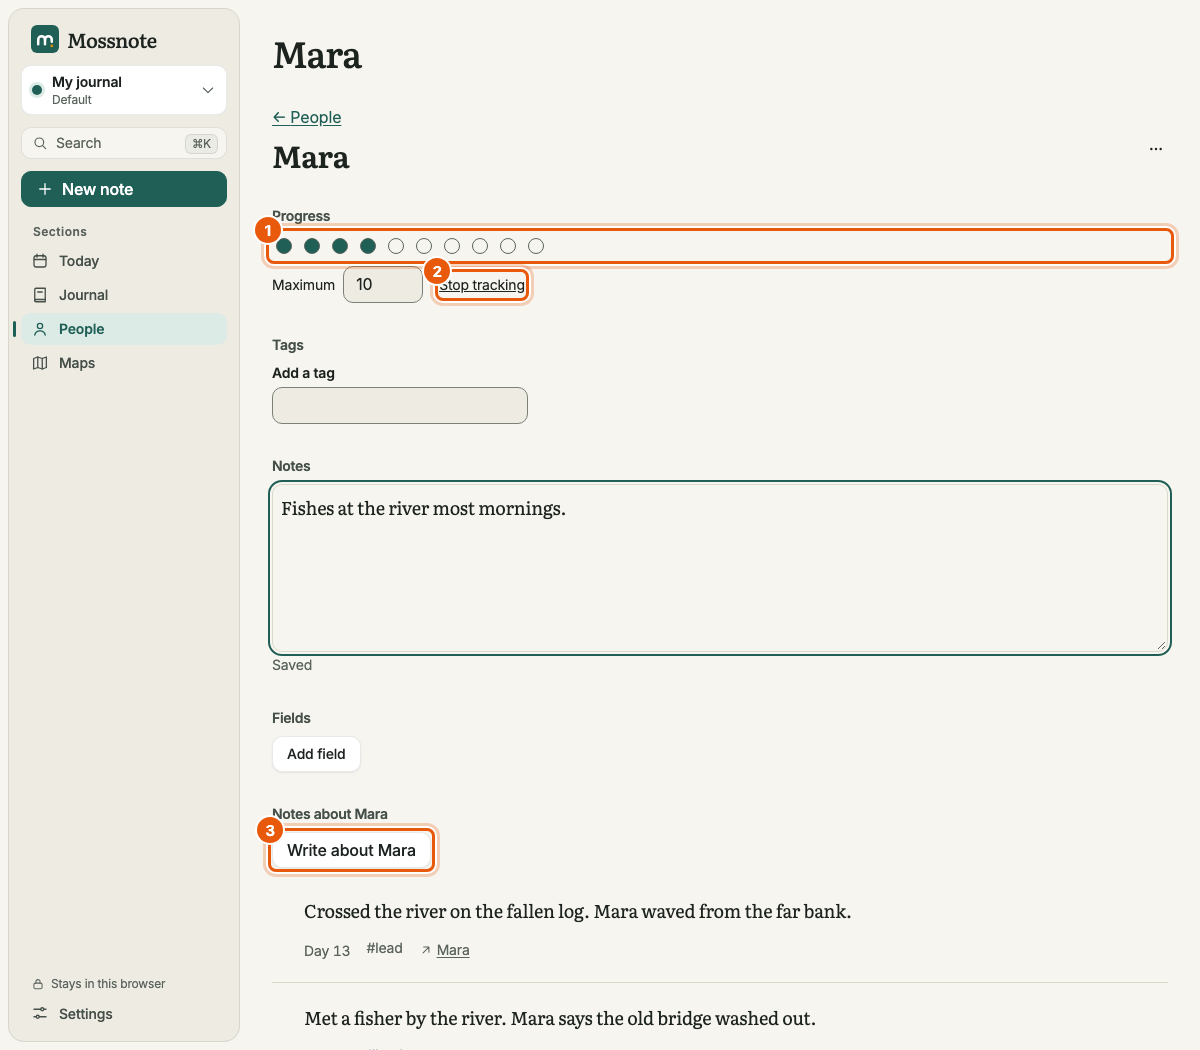This screenshot has width=1200, height=1050.
Task: Set progress to the tenth dot
Action: click(x=536, y=246)
